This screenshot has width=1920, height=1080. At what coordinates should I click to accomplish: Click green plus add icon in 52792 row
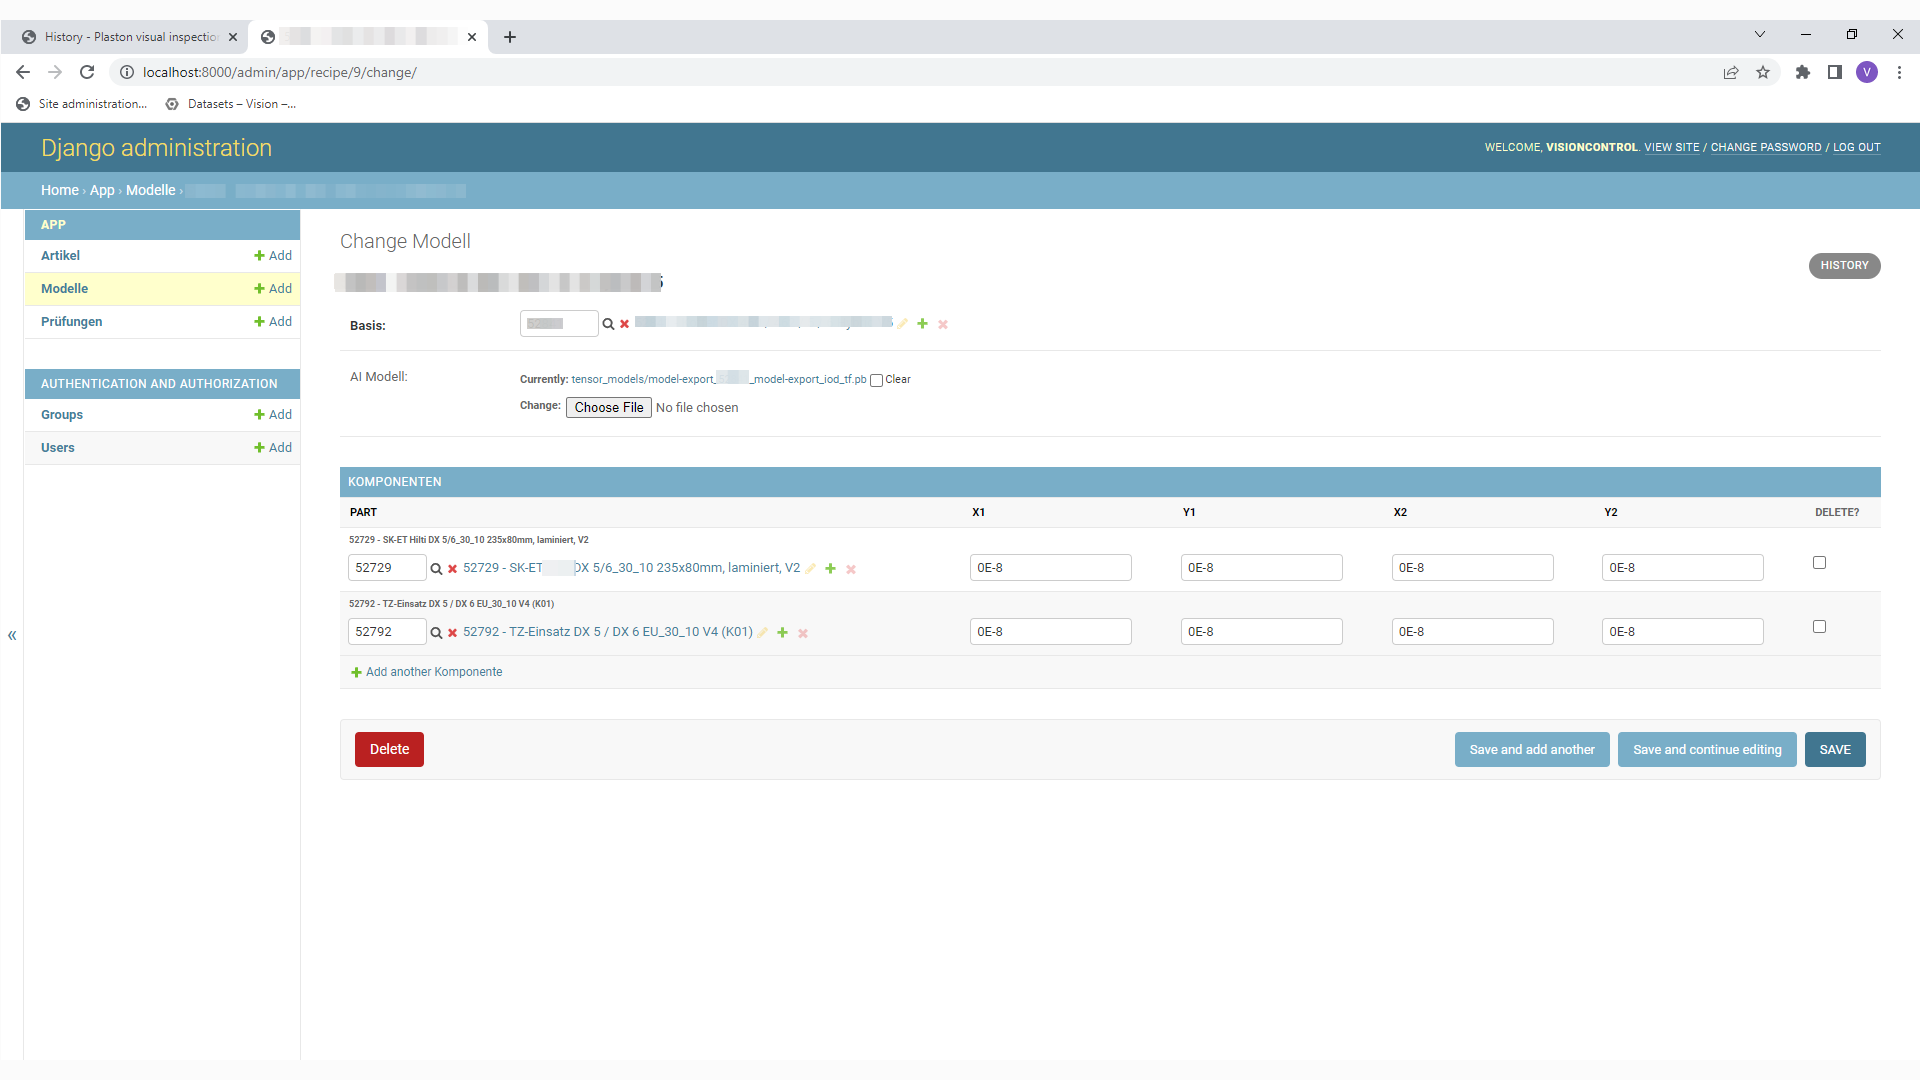783,633
